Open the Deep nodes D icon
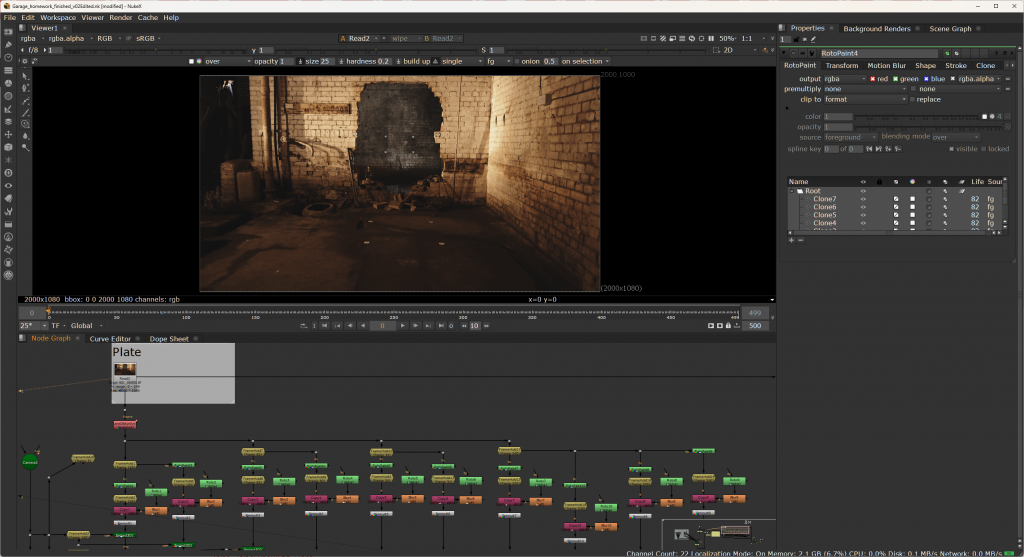 (x=8, y=173)
